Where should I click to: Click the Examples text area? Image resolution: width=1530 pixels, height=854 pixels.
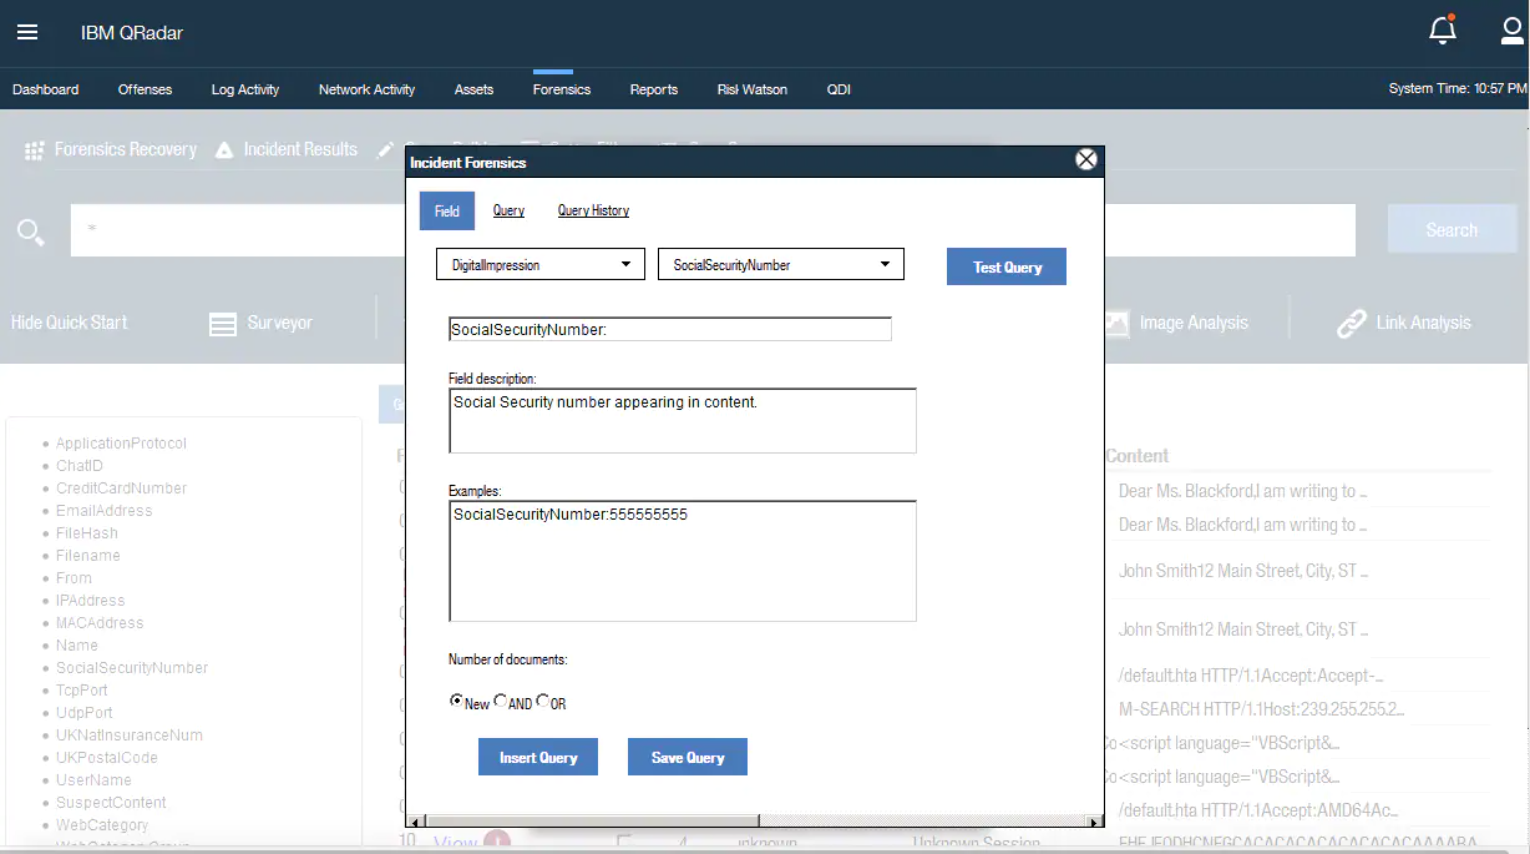pos(682,561)
